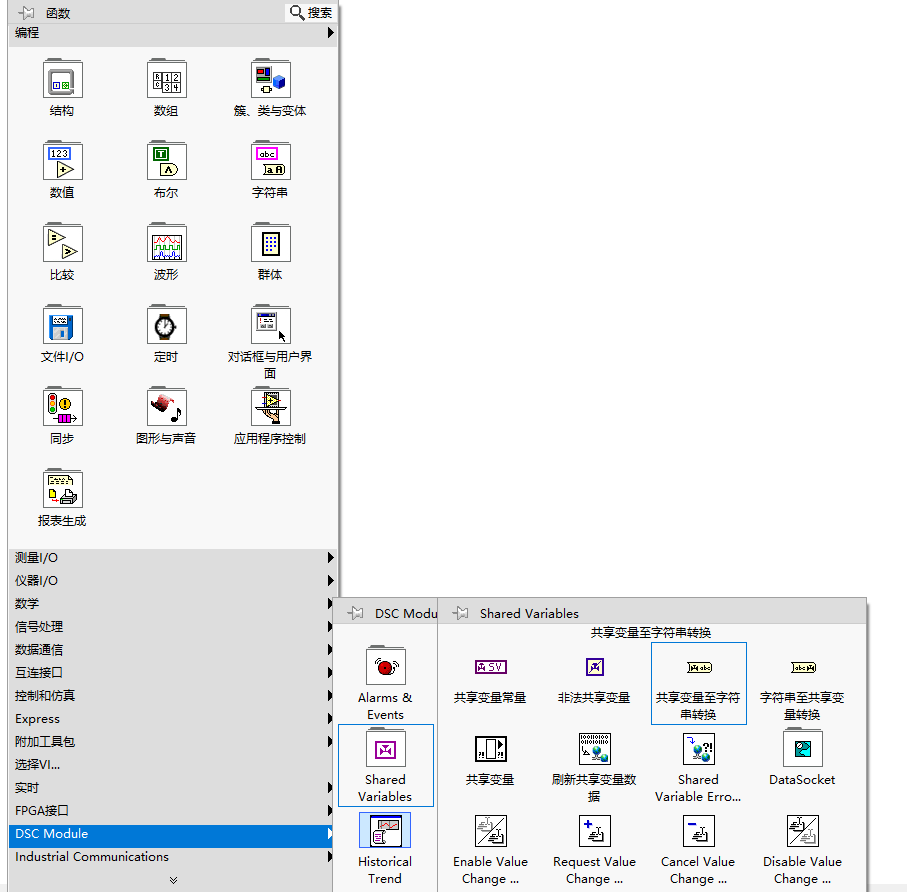Image resolution: width=907 pixels, height=892 pixels.
Task: Open the 选择VI... menu entry
Action: click(x=173, y=765)
